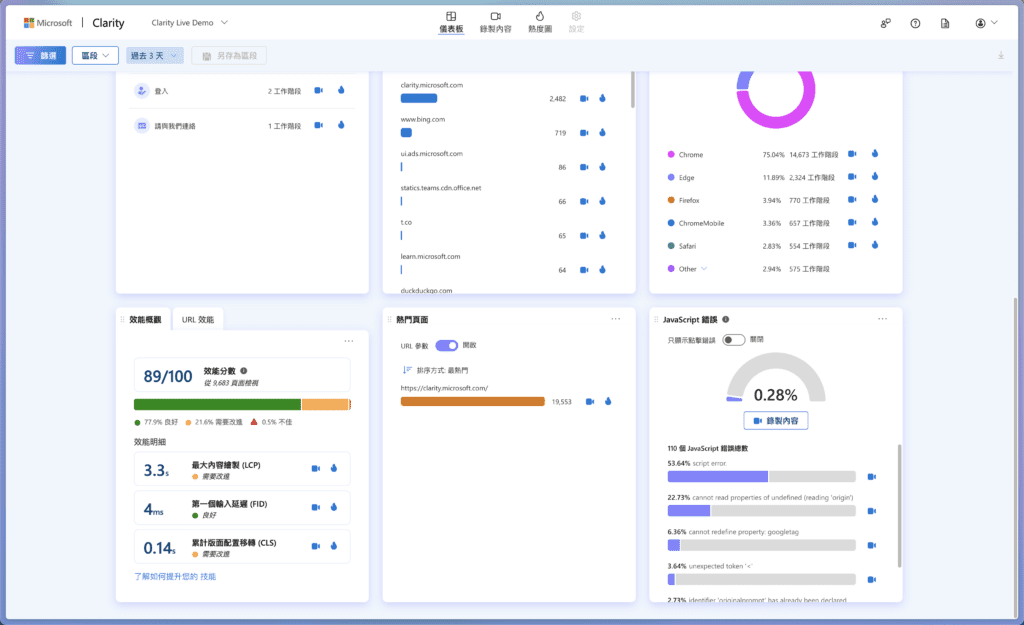Click recordings icon for script error row
1024x625 pixels.
tap(871, 476)
